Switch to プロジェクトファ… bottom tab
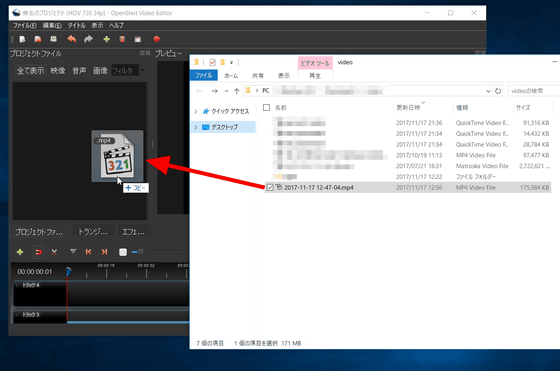Image resolution: width=560 pixels, height=371 pixels. tap(39, 232)
